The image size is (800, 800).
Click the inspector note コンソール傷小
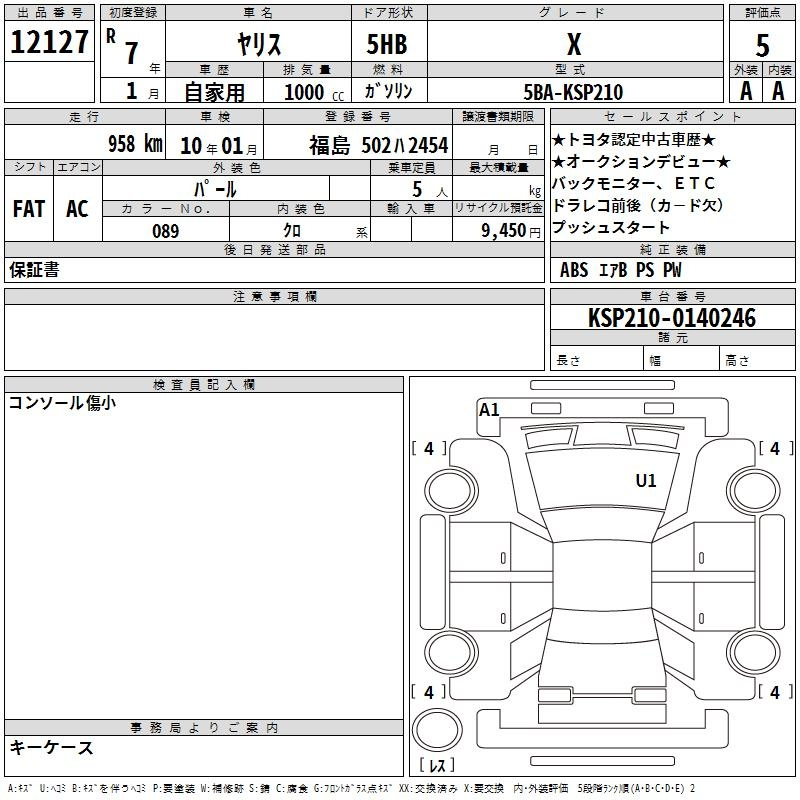pos(63,403)
